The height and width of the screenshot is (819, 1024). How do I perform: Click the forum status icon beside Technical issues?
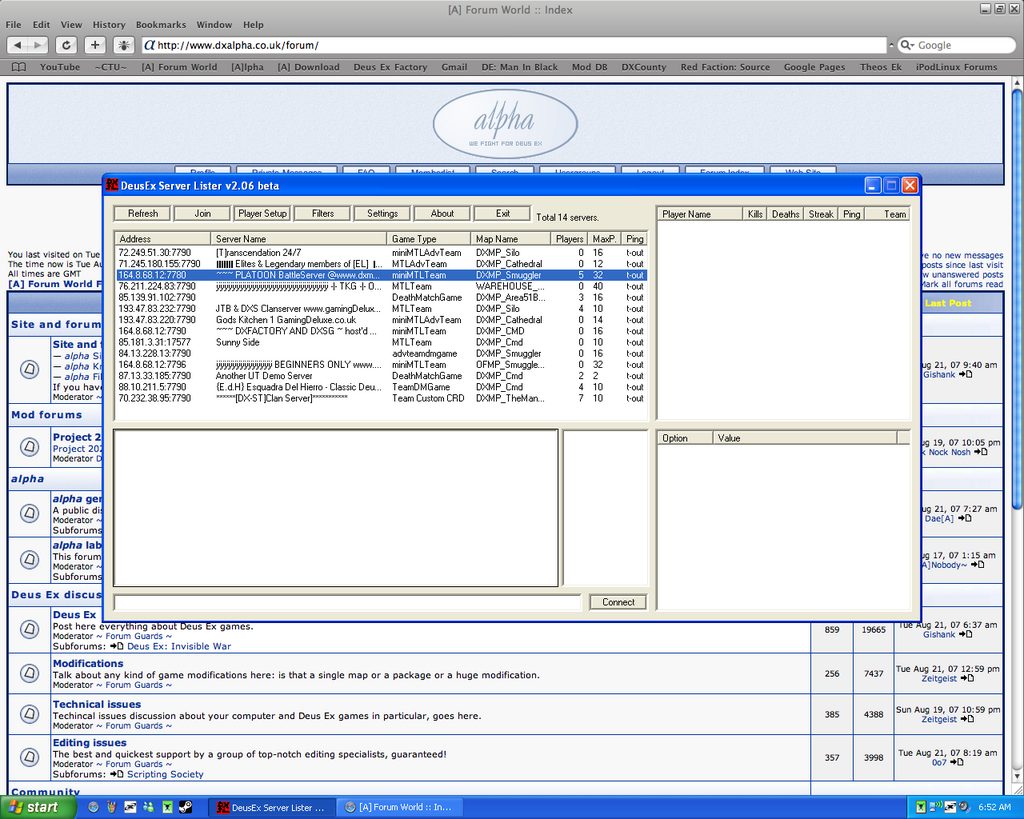tap(29, 714)
